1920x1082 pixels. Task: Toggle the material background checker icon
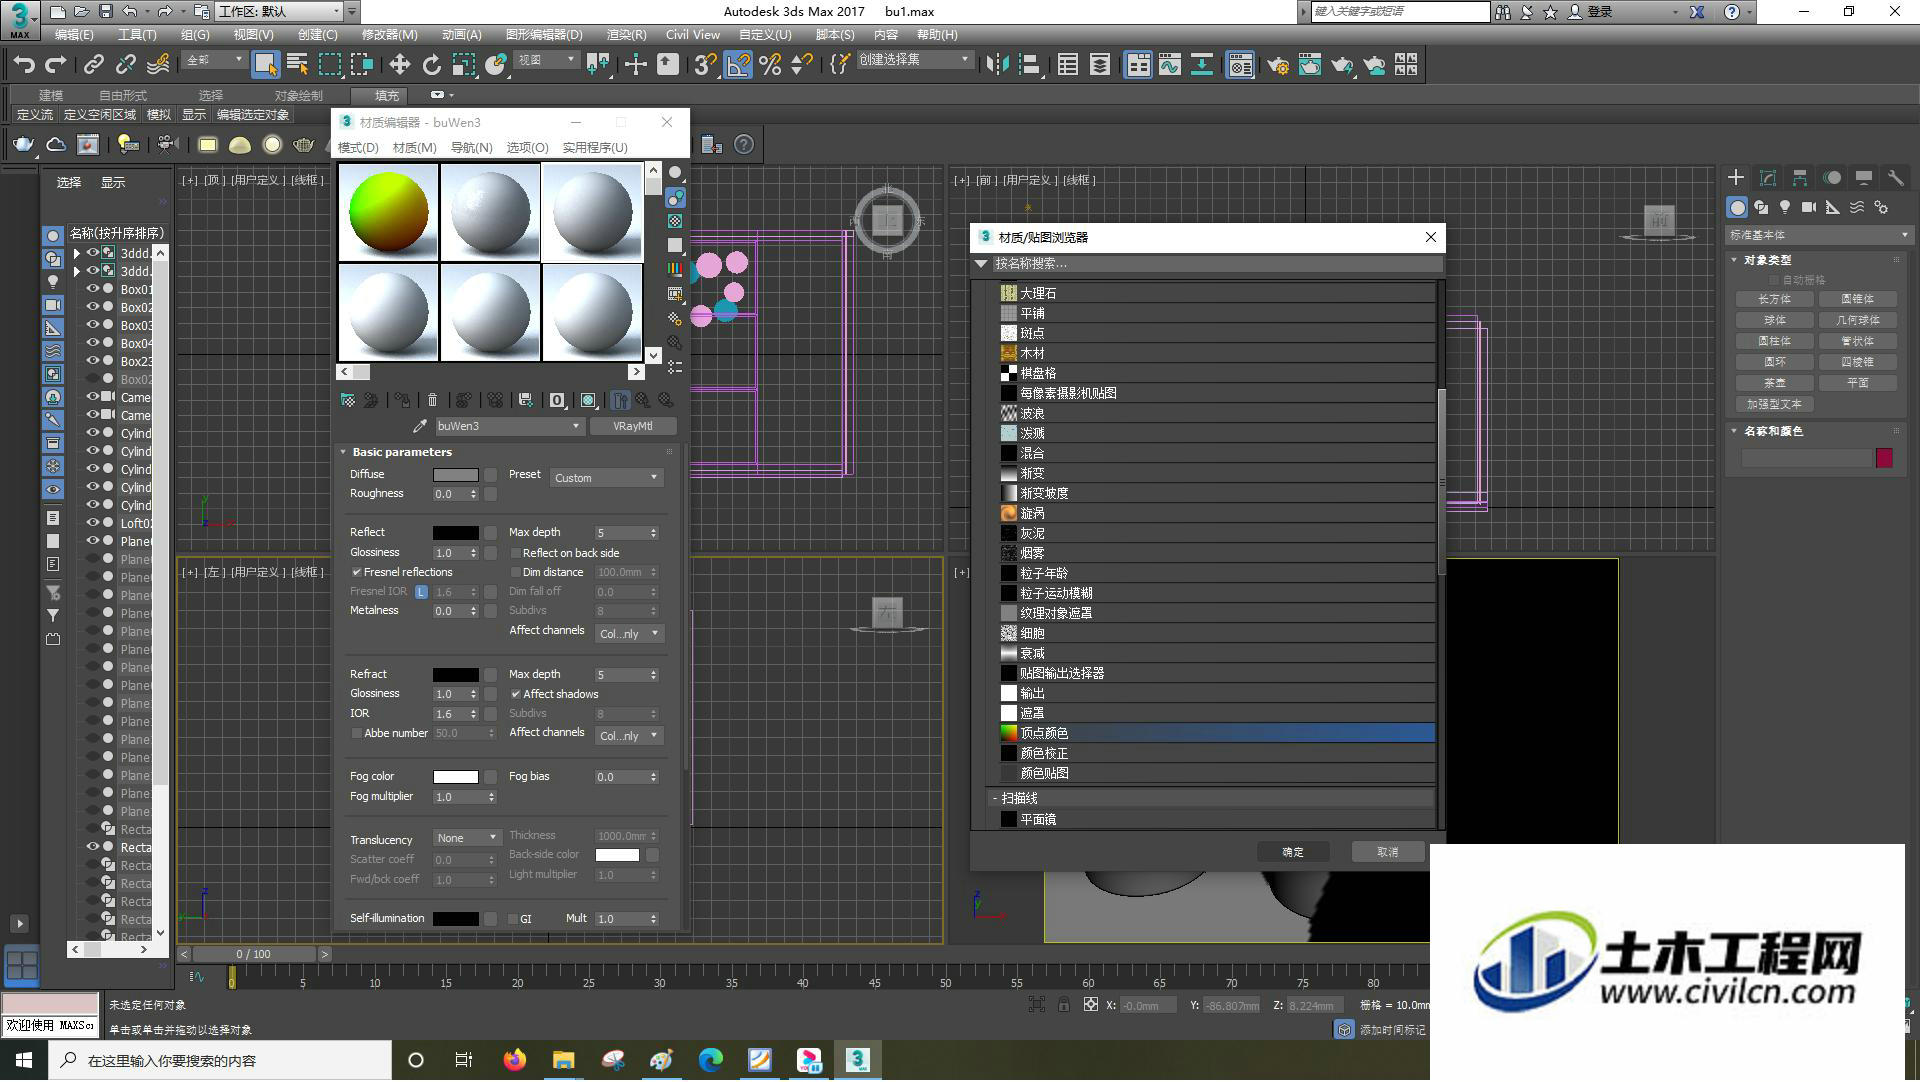pos(675,221)
